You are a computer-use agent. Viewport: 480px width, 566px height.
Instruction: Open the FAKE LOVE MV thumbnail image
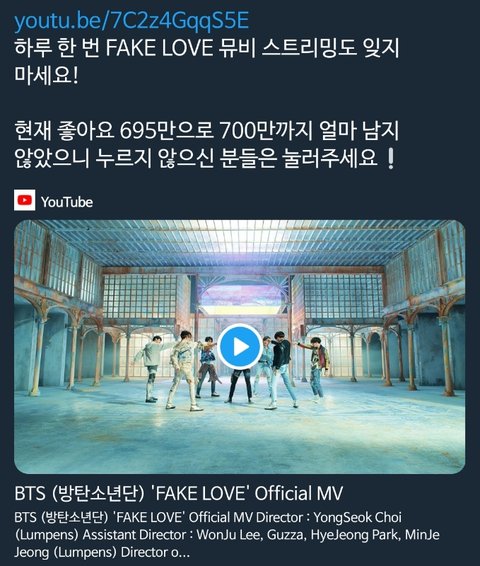coord(240,347)
